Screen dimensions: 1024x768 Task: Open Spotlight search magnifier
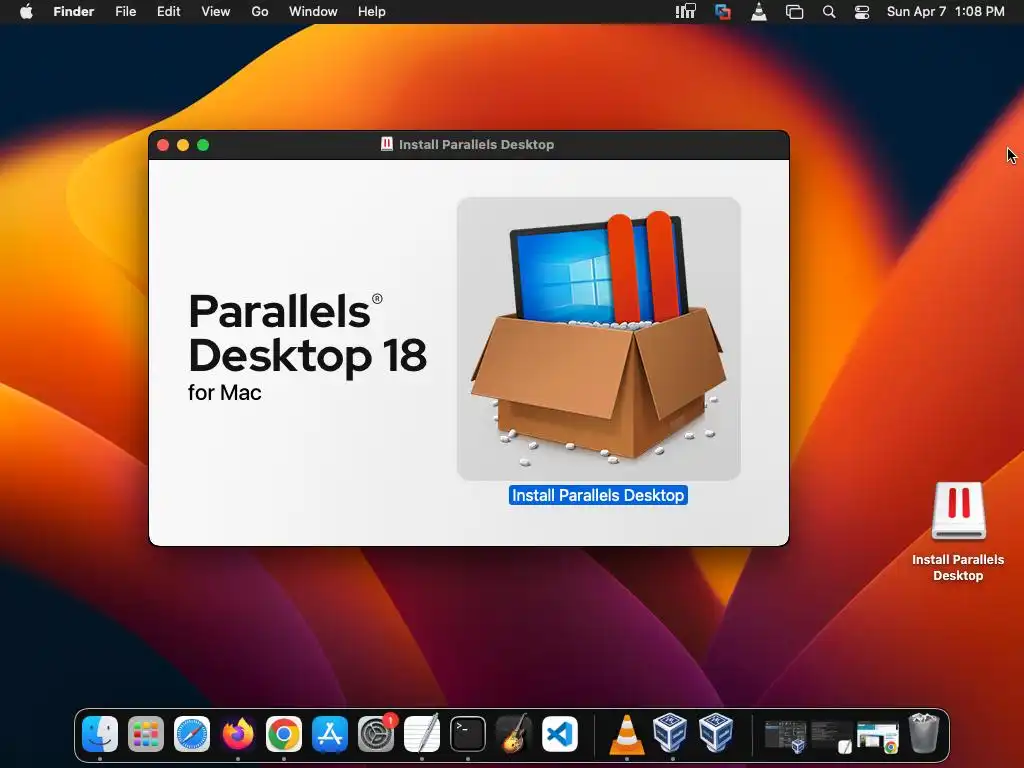pos(829,11)
